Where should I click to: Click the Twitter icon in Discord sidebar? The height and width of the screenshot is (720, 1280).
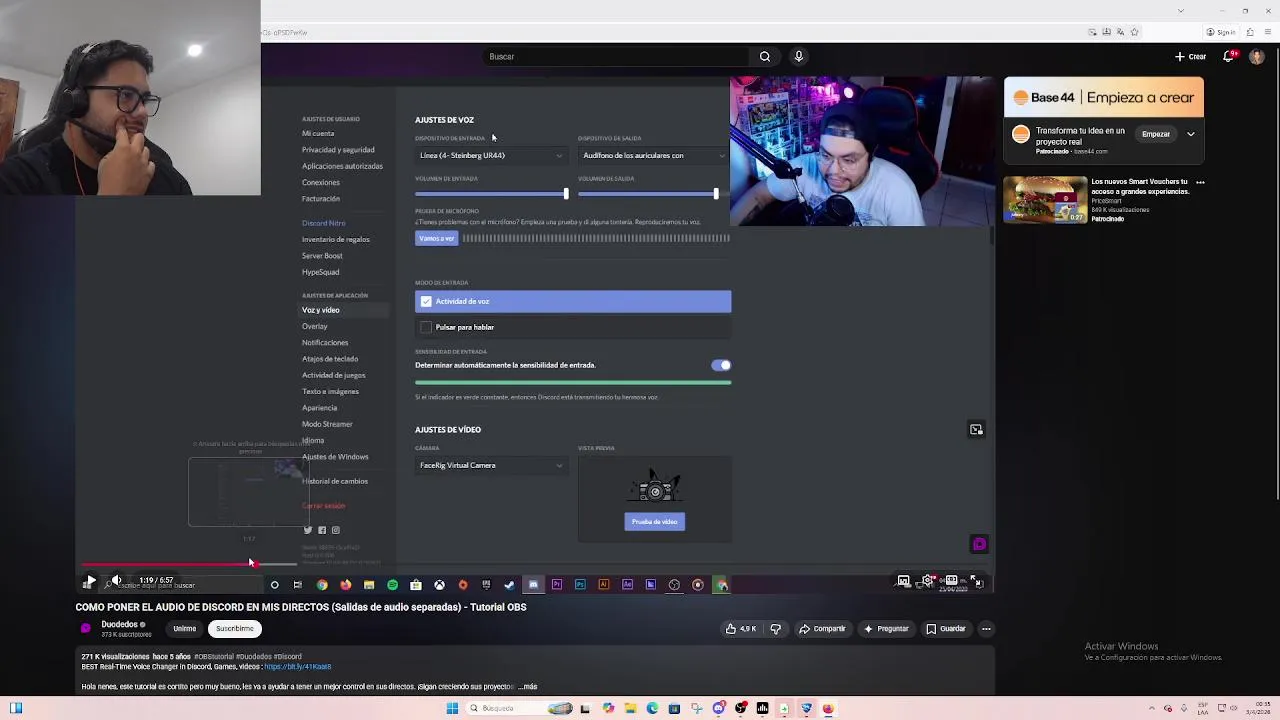click(308, 530)
